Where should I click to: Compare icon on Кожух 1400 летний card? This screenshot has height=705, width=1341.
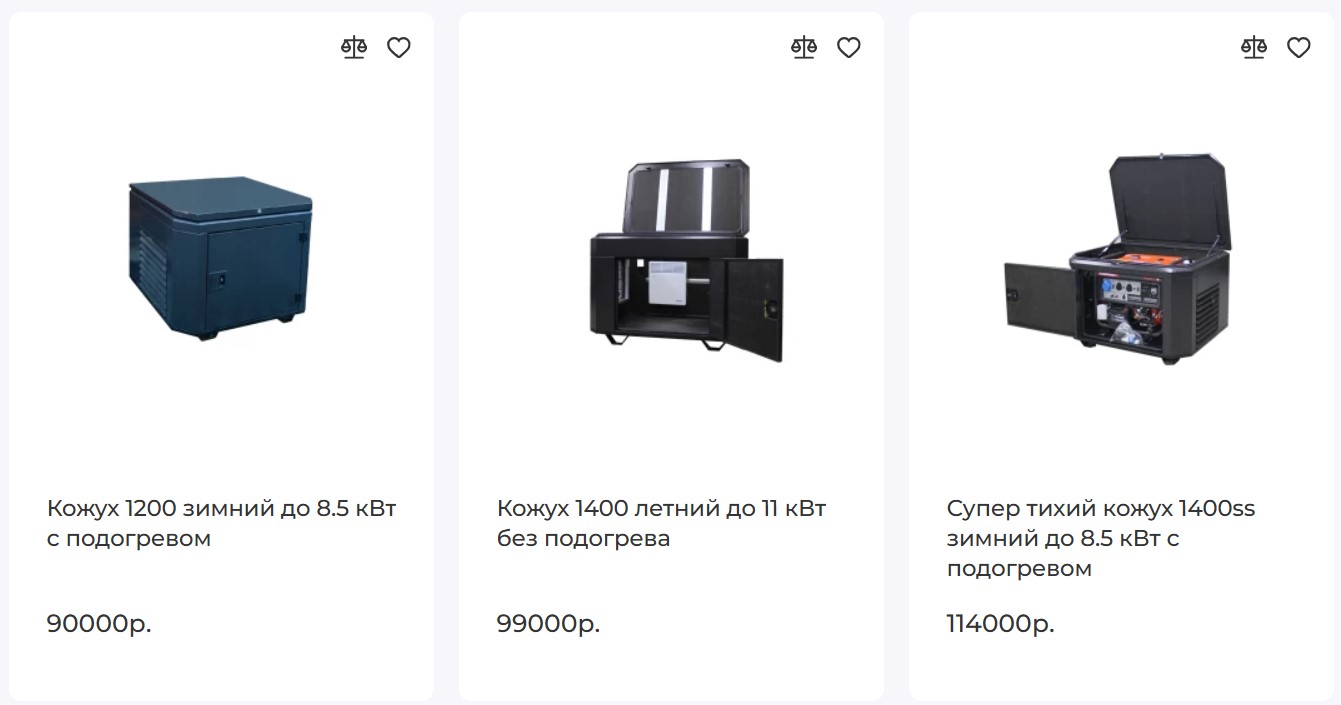coord(804,47)
